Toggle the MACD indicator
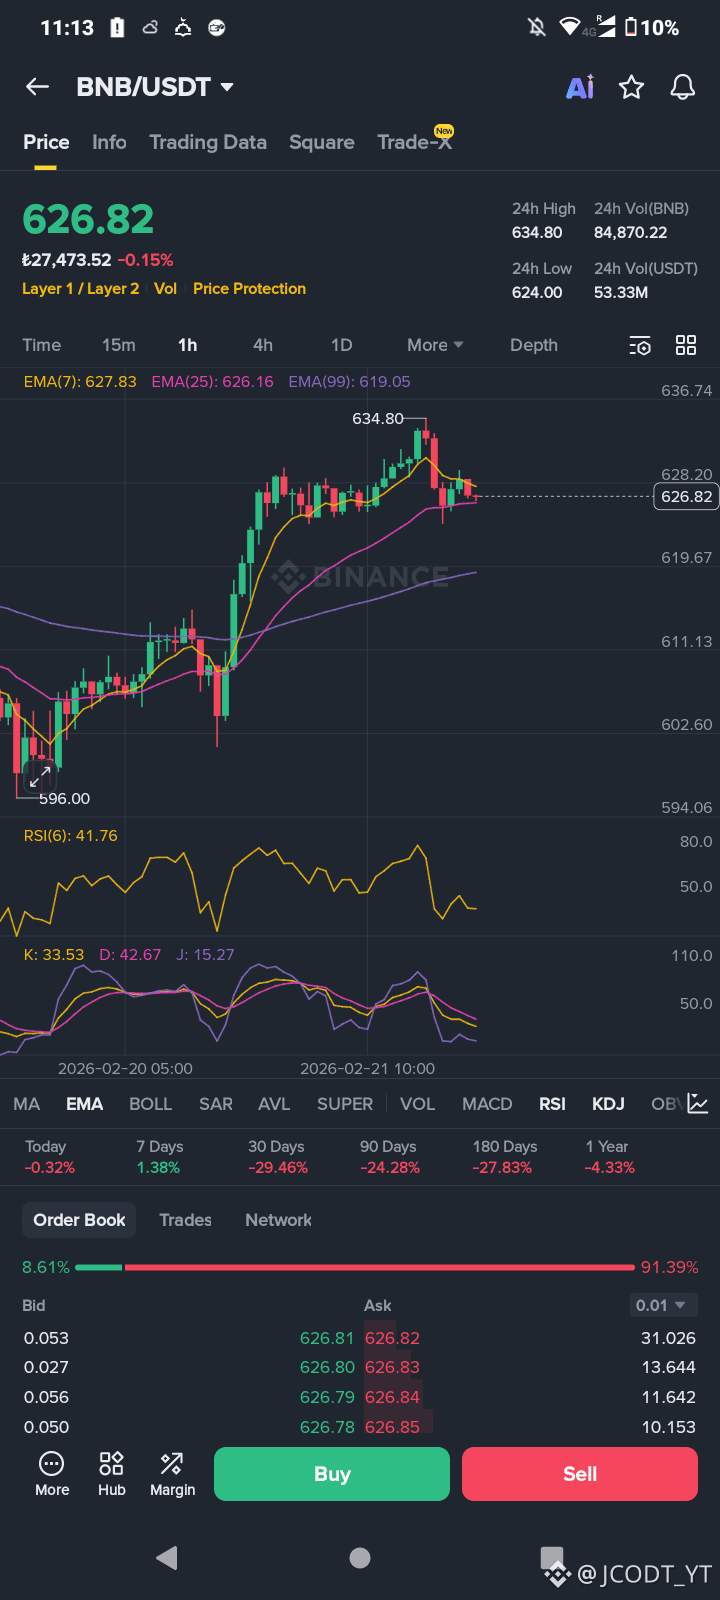Image resolution: width=720 pixels, height=1600 pixels. pyautogui.click(x=487, y=1104)
